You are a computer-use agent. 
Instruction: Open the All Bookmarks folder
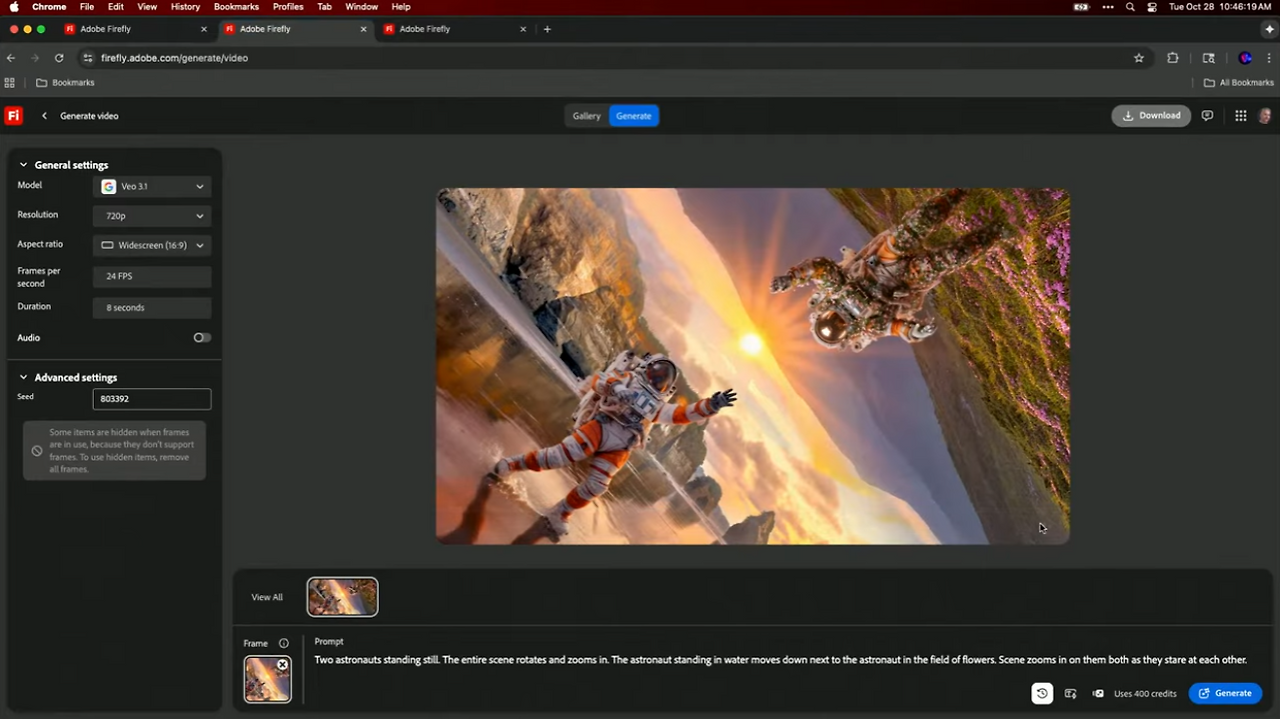tap(1238, 83)
